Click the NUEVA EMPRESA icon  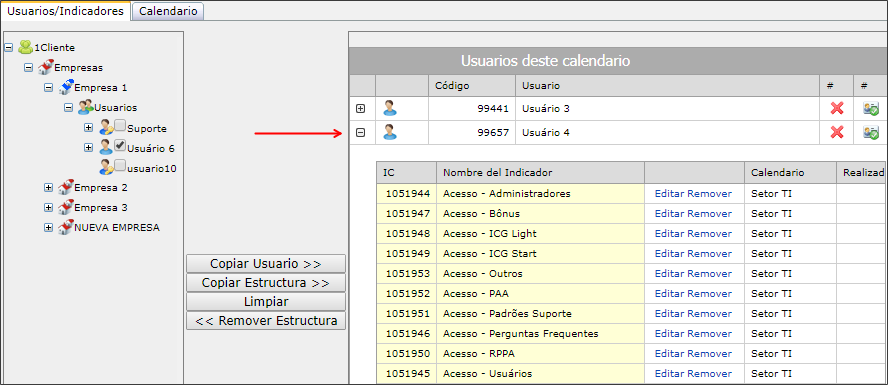tap(66, 227)
